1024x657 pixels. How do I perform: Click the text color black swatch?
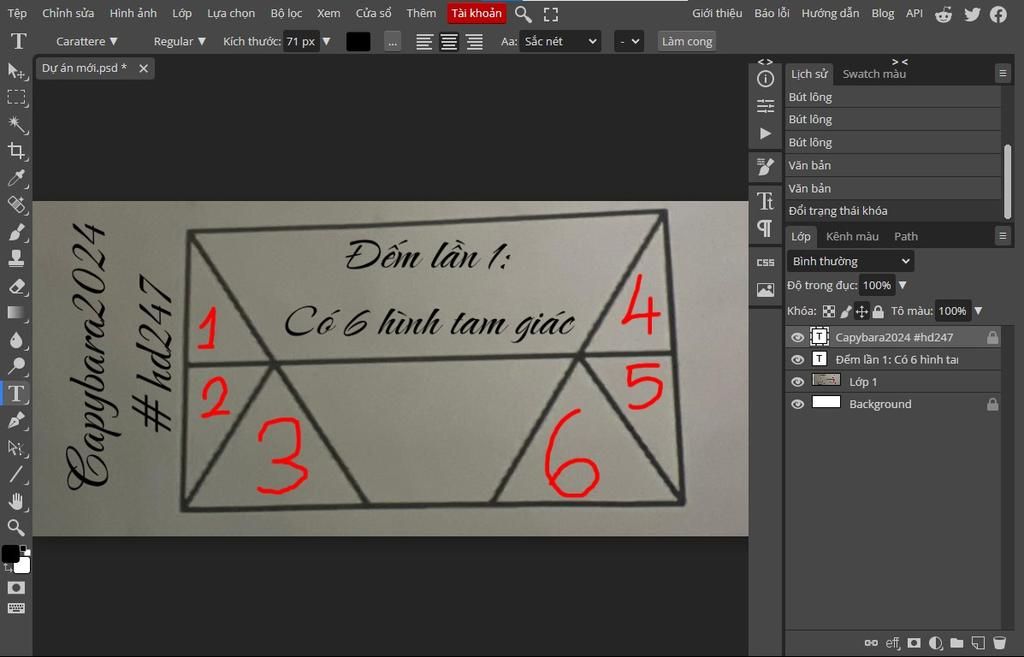(x=358, y=41)
